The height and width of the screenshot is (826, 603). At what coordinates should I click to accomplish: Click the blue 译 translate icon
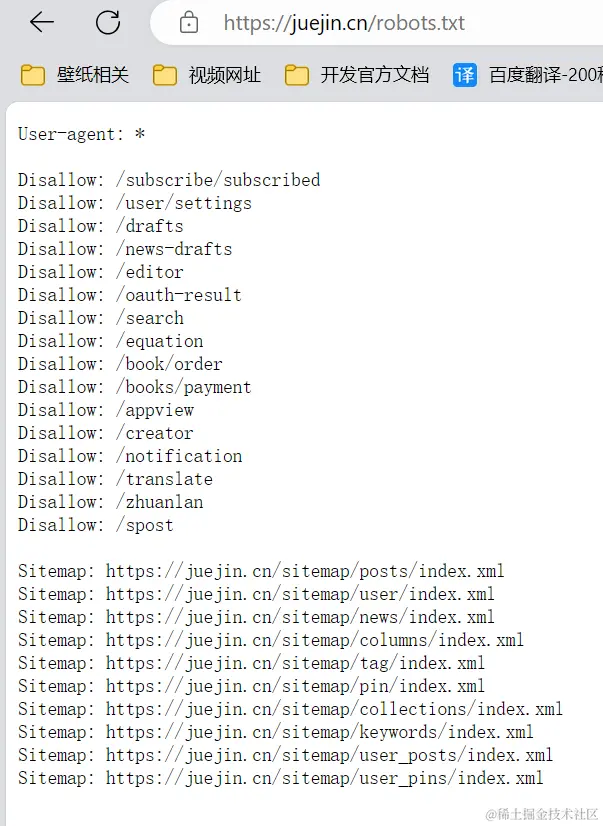coord(464,74)
